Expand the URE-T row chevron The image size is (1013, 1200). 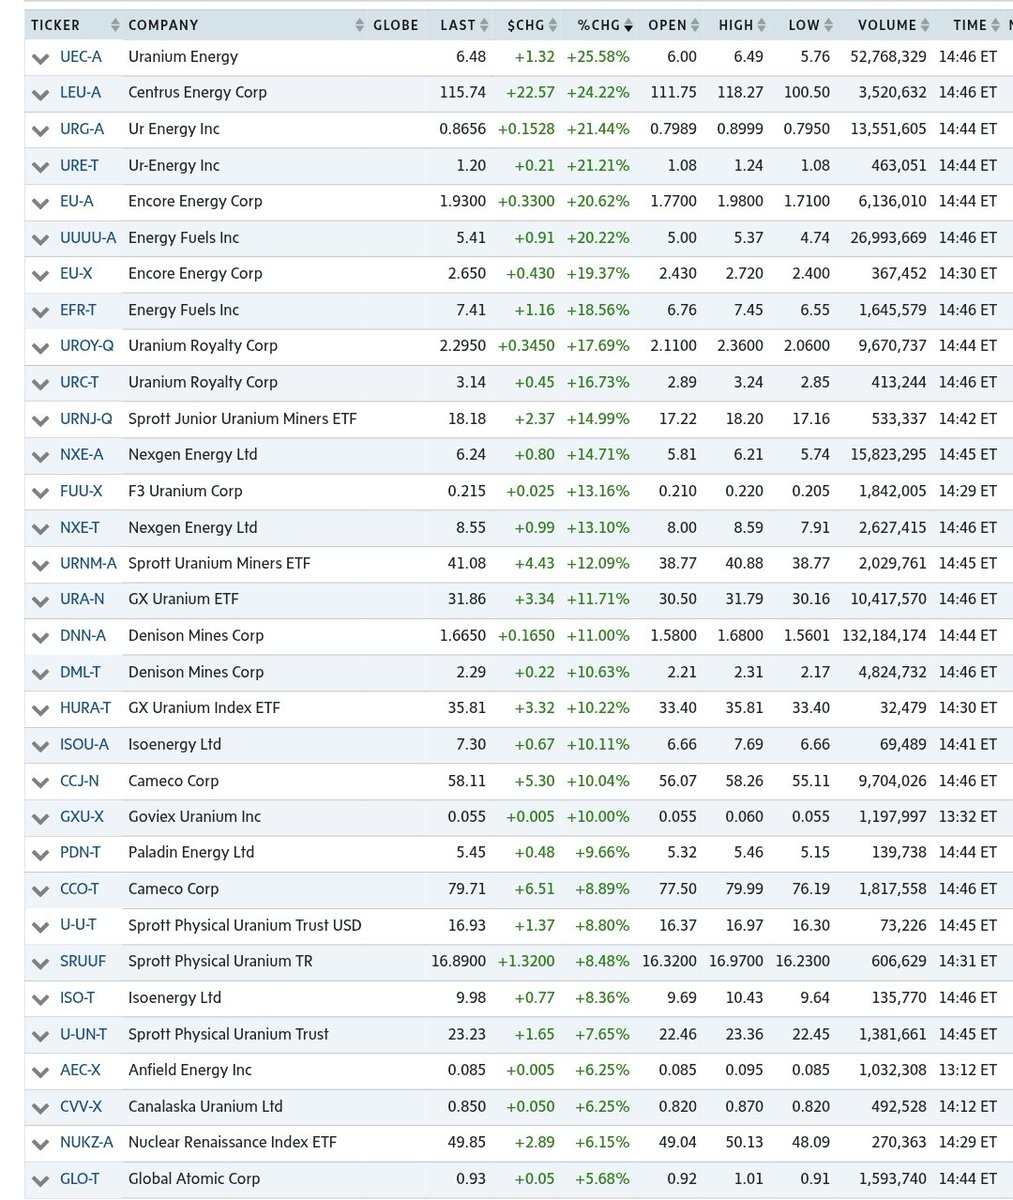click(40, 167)
